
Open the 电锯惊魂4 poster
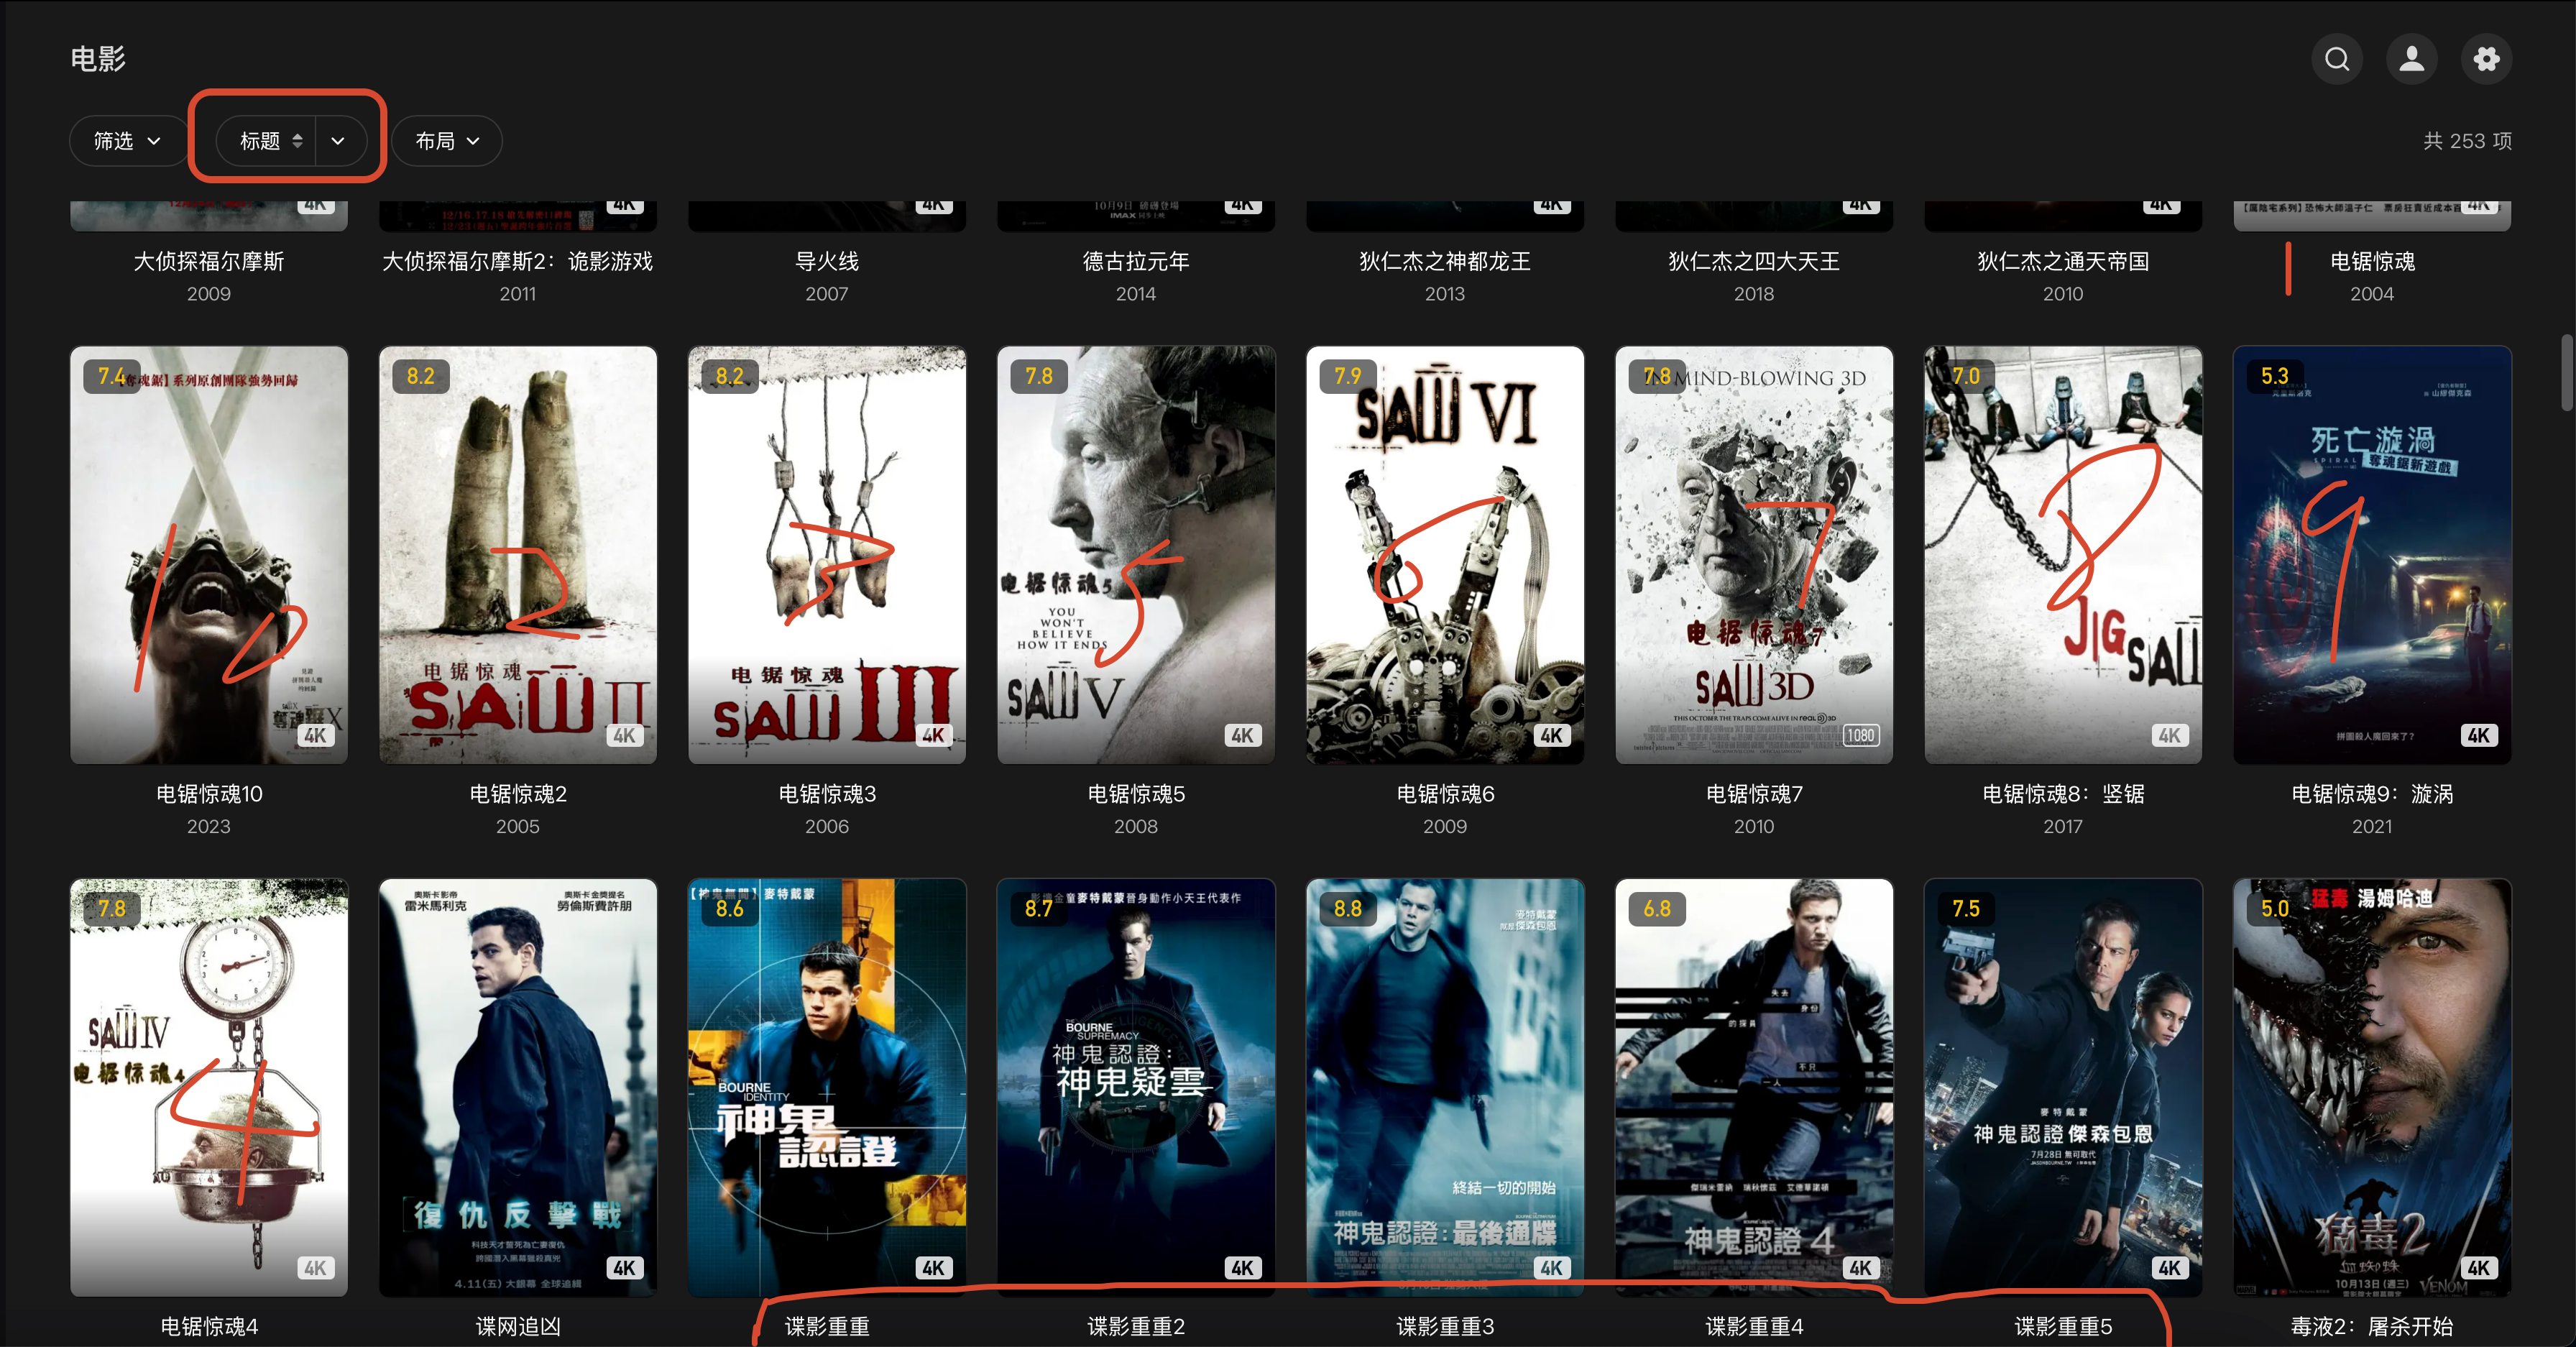(x=209, y=1088)
